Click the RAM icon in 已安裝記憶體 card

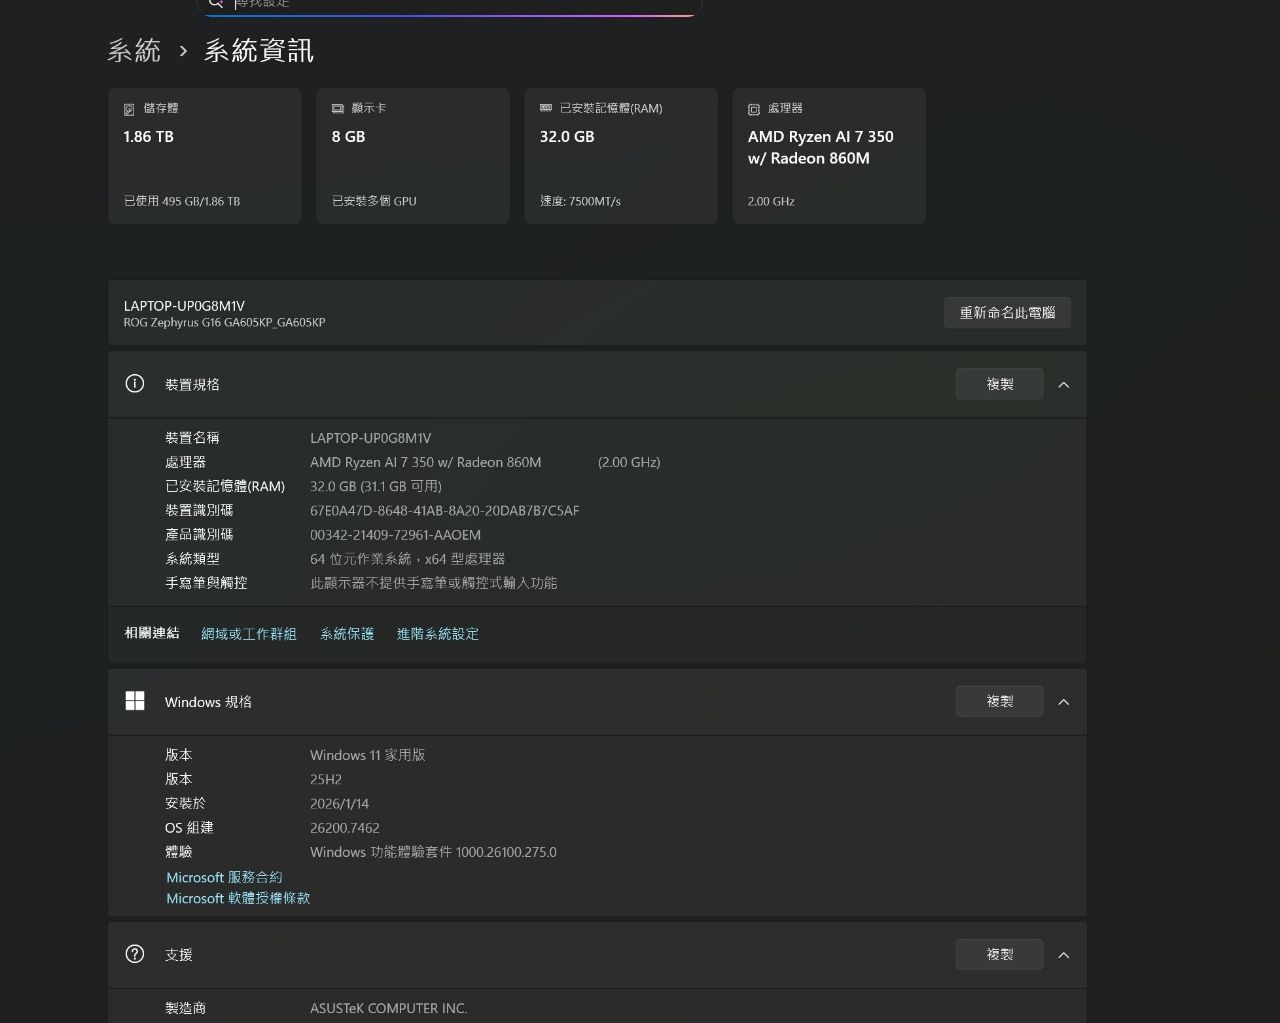point(546,108)
